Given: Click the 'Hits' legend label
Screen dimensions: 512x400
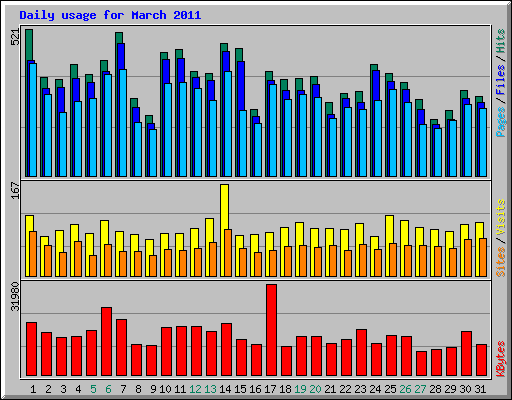Looking at the screenshot, I should [x=501, y=41].
